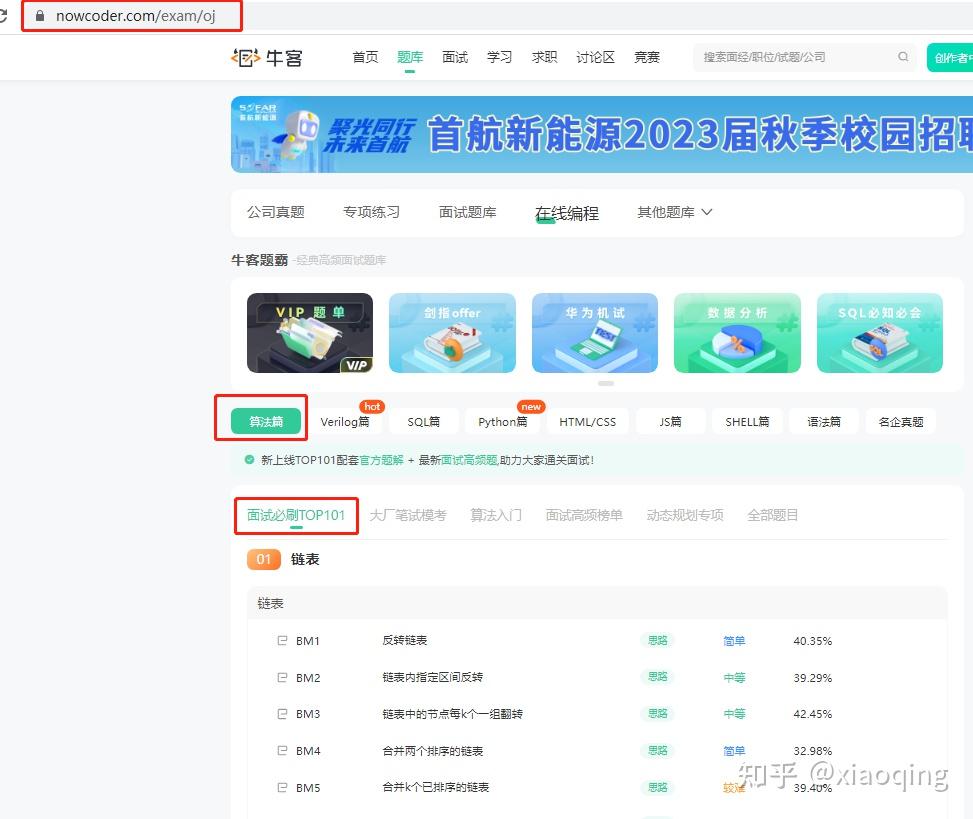Open the 官方题解 link
The width and height of the screenshot is (973, 819).
click(x=381, y=460)
